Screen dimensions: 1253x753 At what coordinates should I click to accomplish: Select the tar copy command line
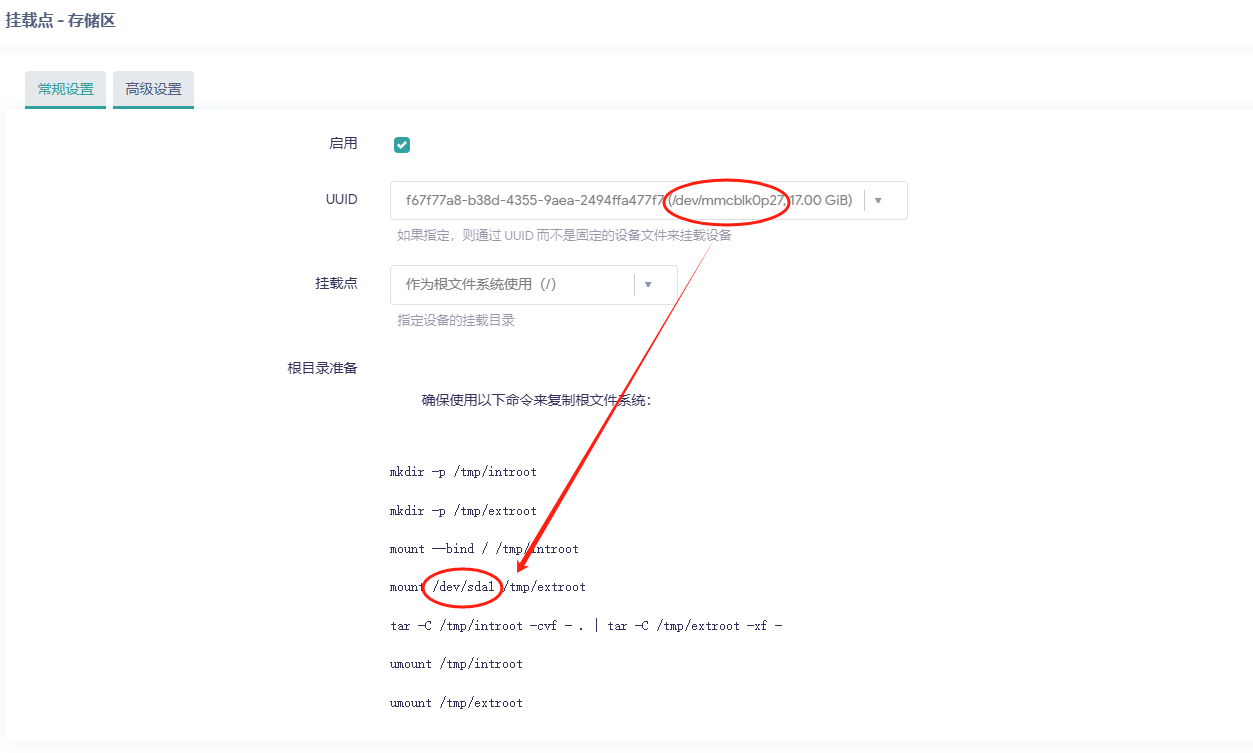pyautogui.click(x=585, y=625)
